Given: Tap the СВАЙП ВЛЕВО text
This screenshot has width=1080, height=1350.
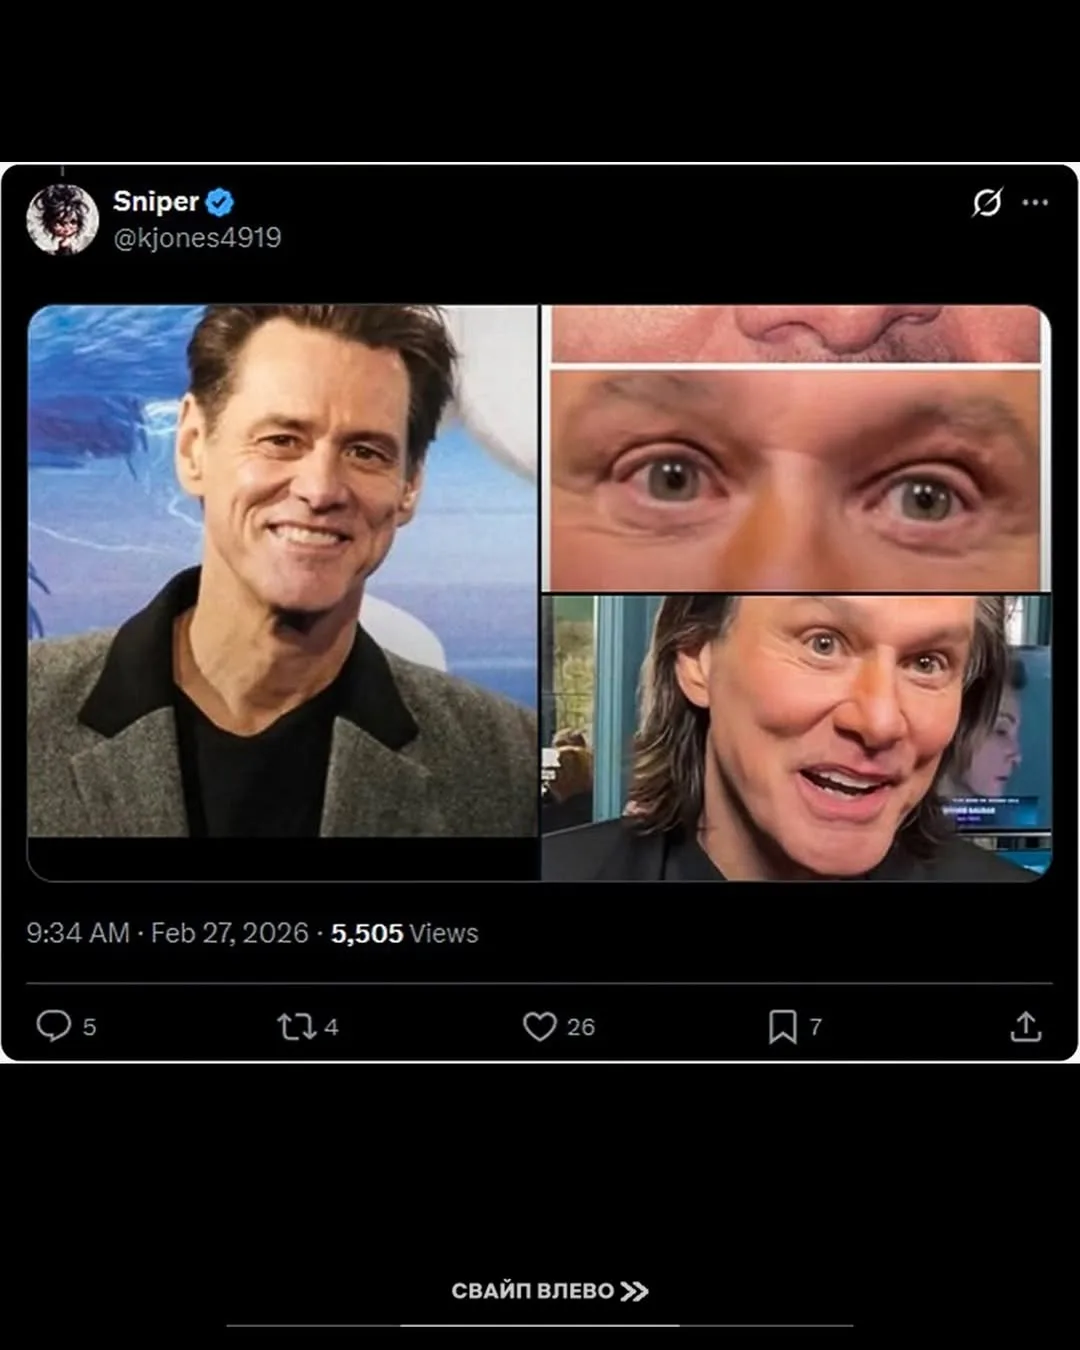Looking at the screenshot, I should 532,1291.
